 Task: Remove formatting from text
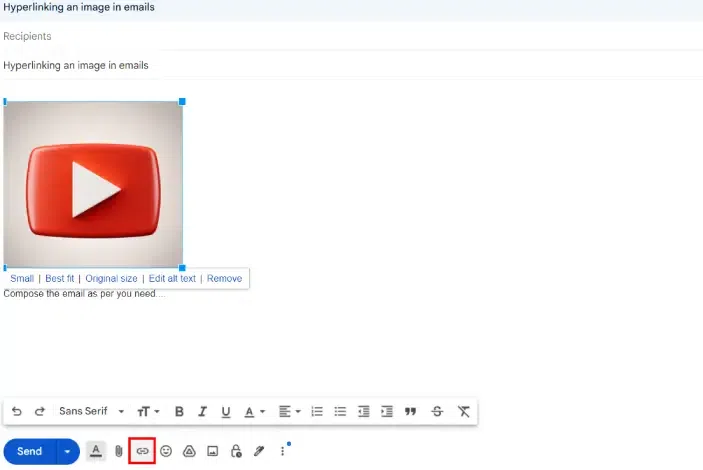coord(464,411)
